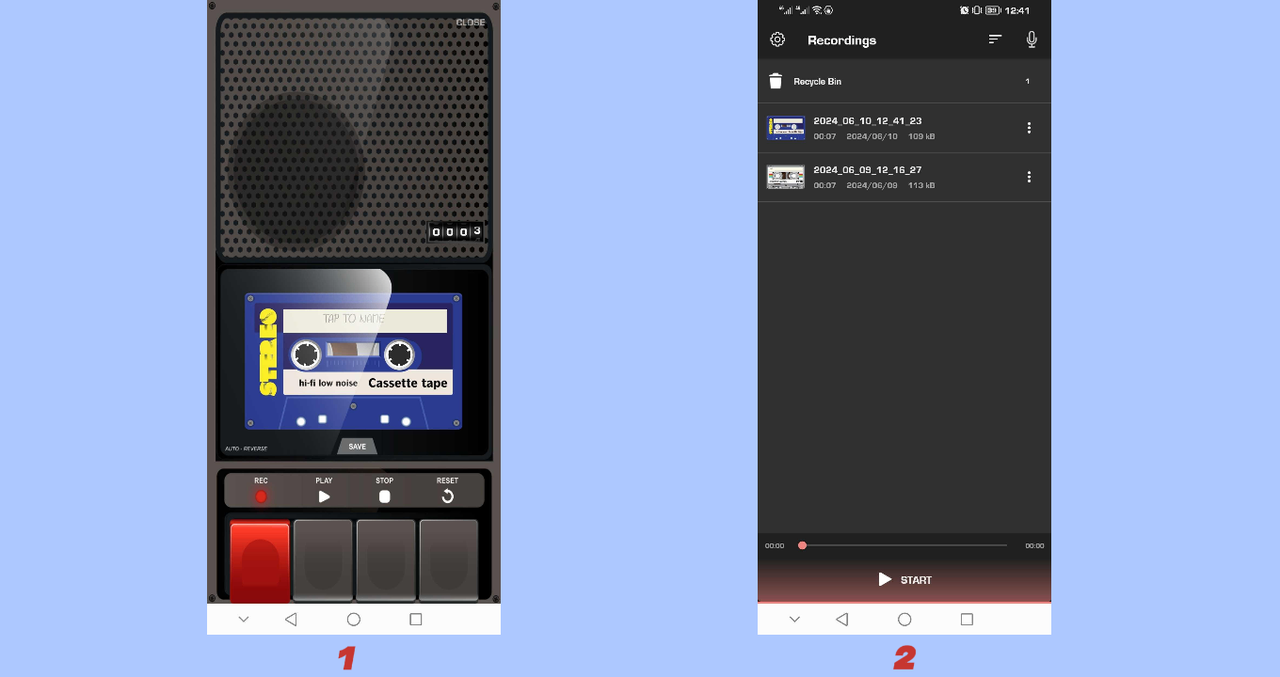Image resolution: width=1280 pixels, height=677 pixels.
Task: Open settings gear in Recordings screen
Action: click(x=777, y=40)
